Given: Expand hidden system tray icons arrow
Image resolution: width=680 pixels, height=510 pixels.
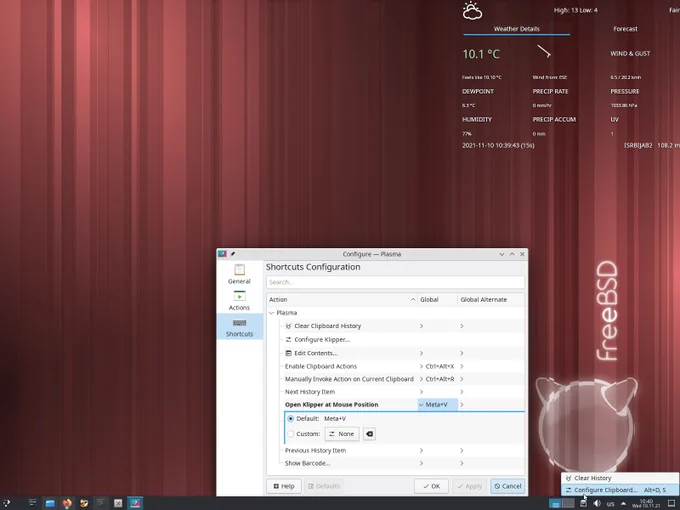Looking at the screenshot, I should 624,503.
